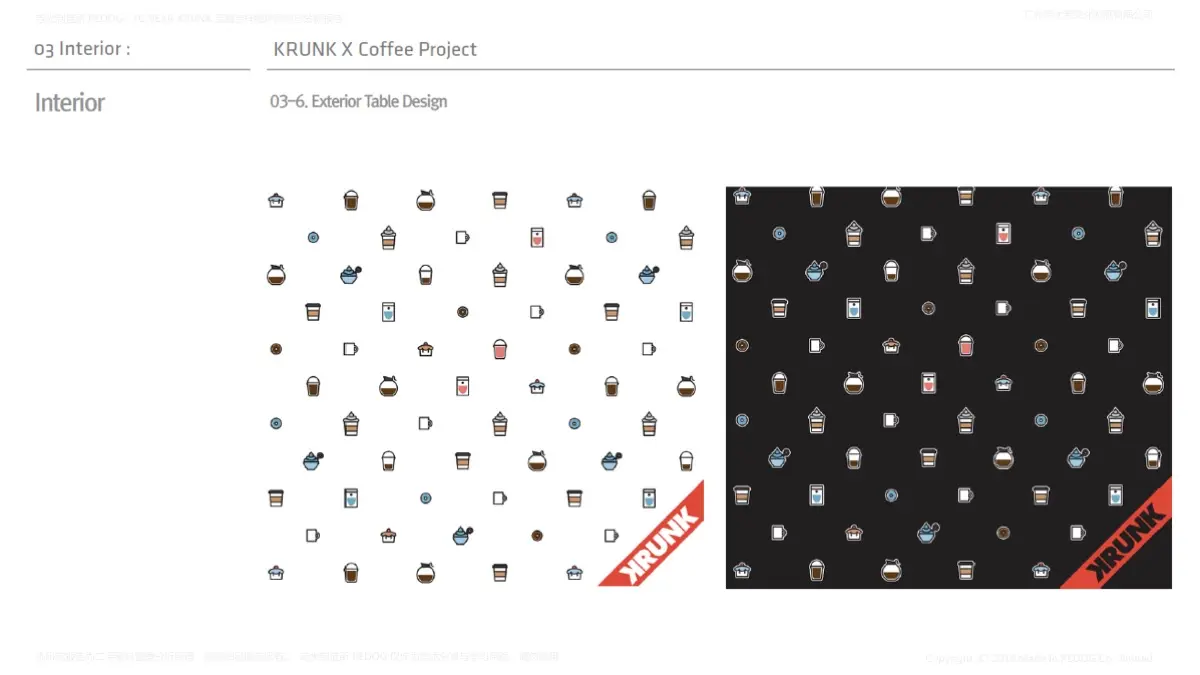Click brown donut beside white-pattern KRUNK banner
The image size is (1200, 675).
(537, 536)
